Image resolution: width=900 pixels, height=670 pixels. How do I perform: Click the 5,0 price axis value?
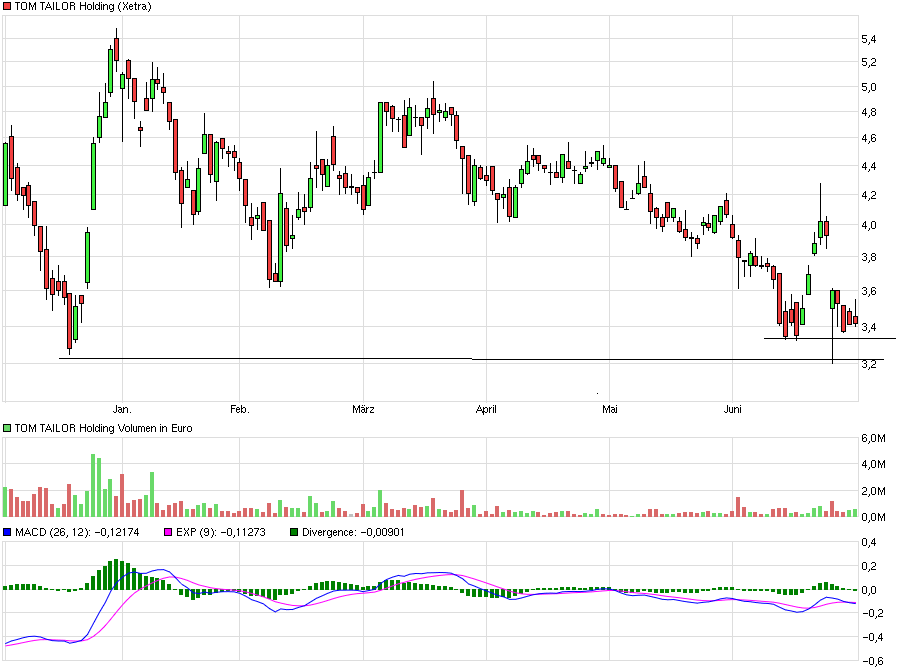tap(868, 87)
